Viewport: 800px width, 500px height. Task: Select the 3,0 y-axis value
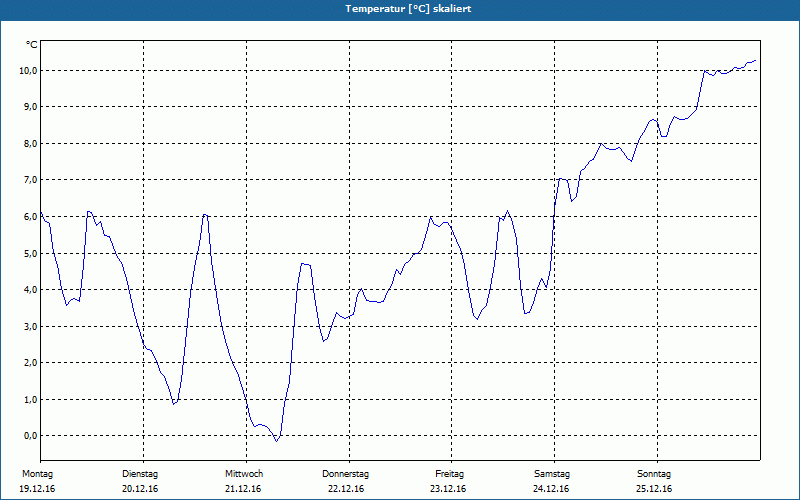[30, 326]
